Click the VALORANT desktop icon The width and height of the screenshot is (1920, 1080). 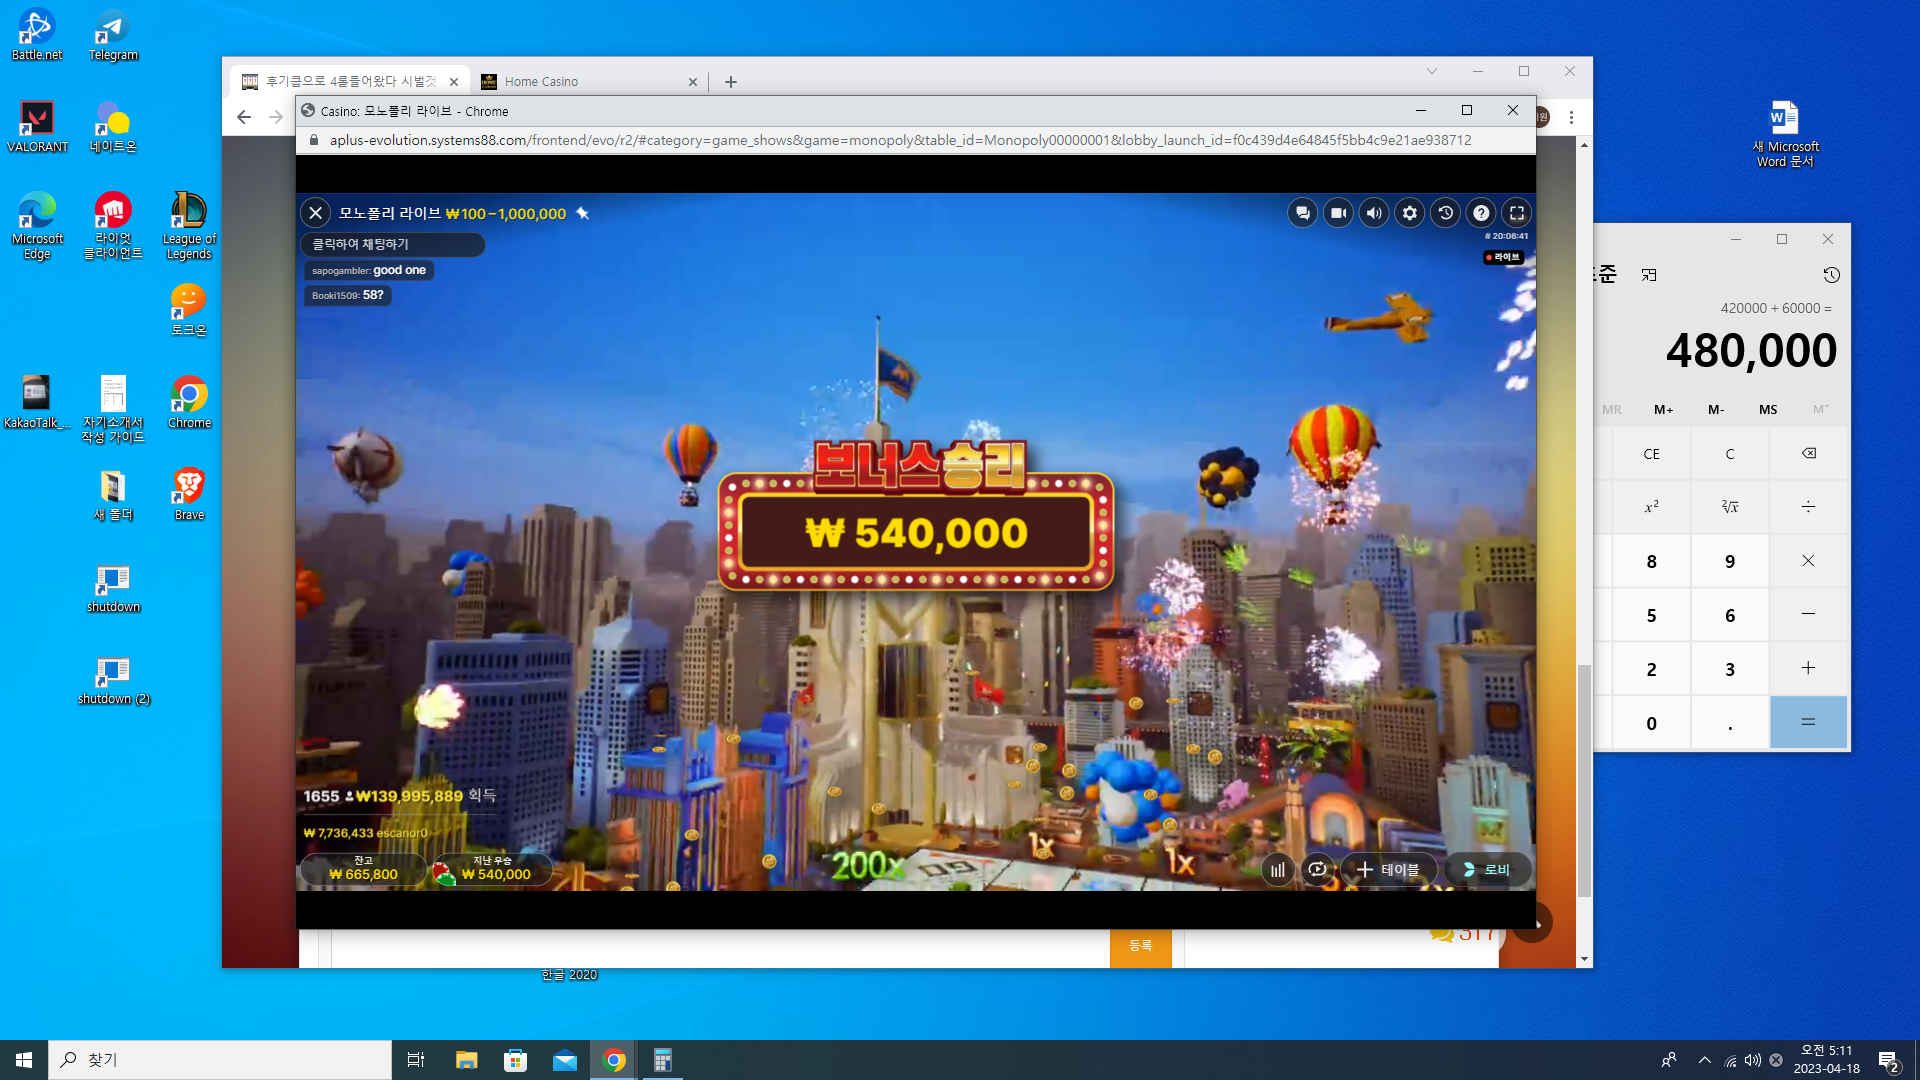point(37,127)
